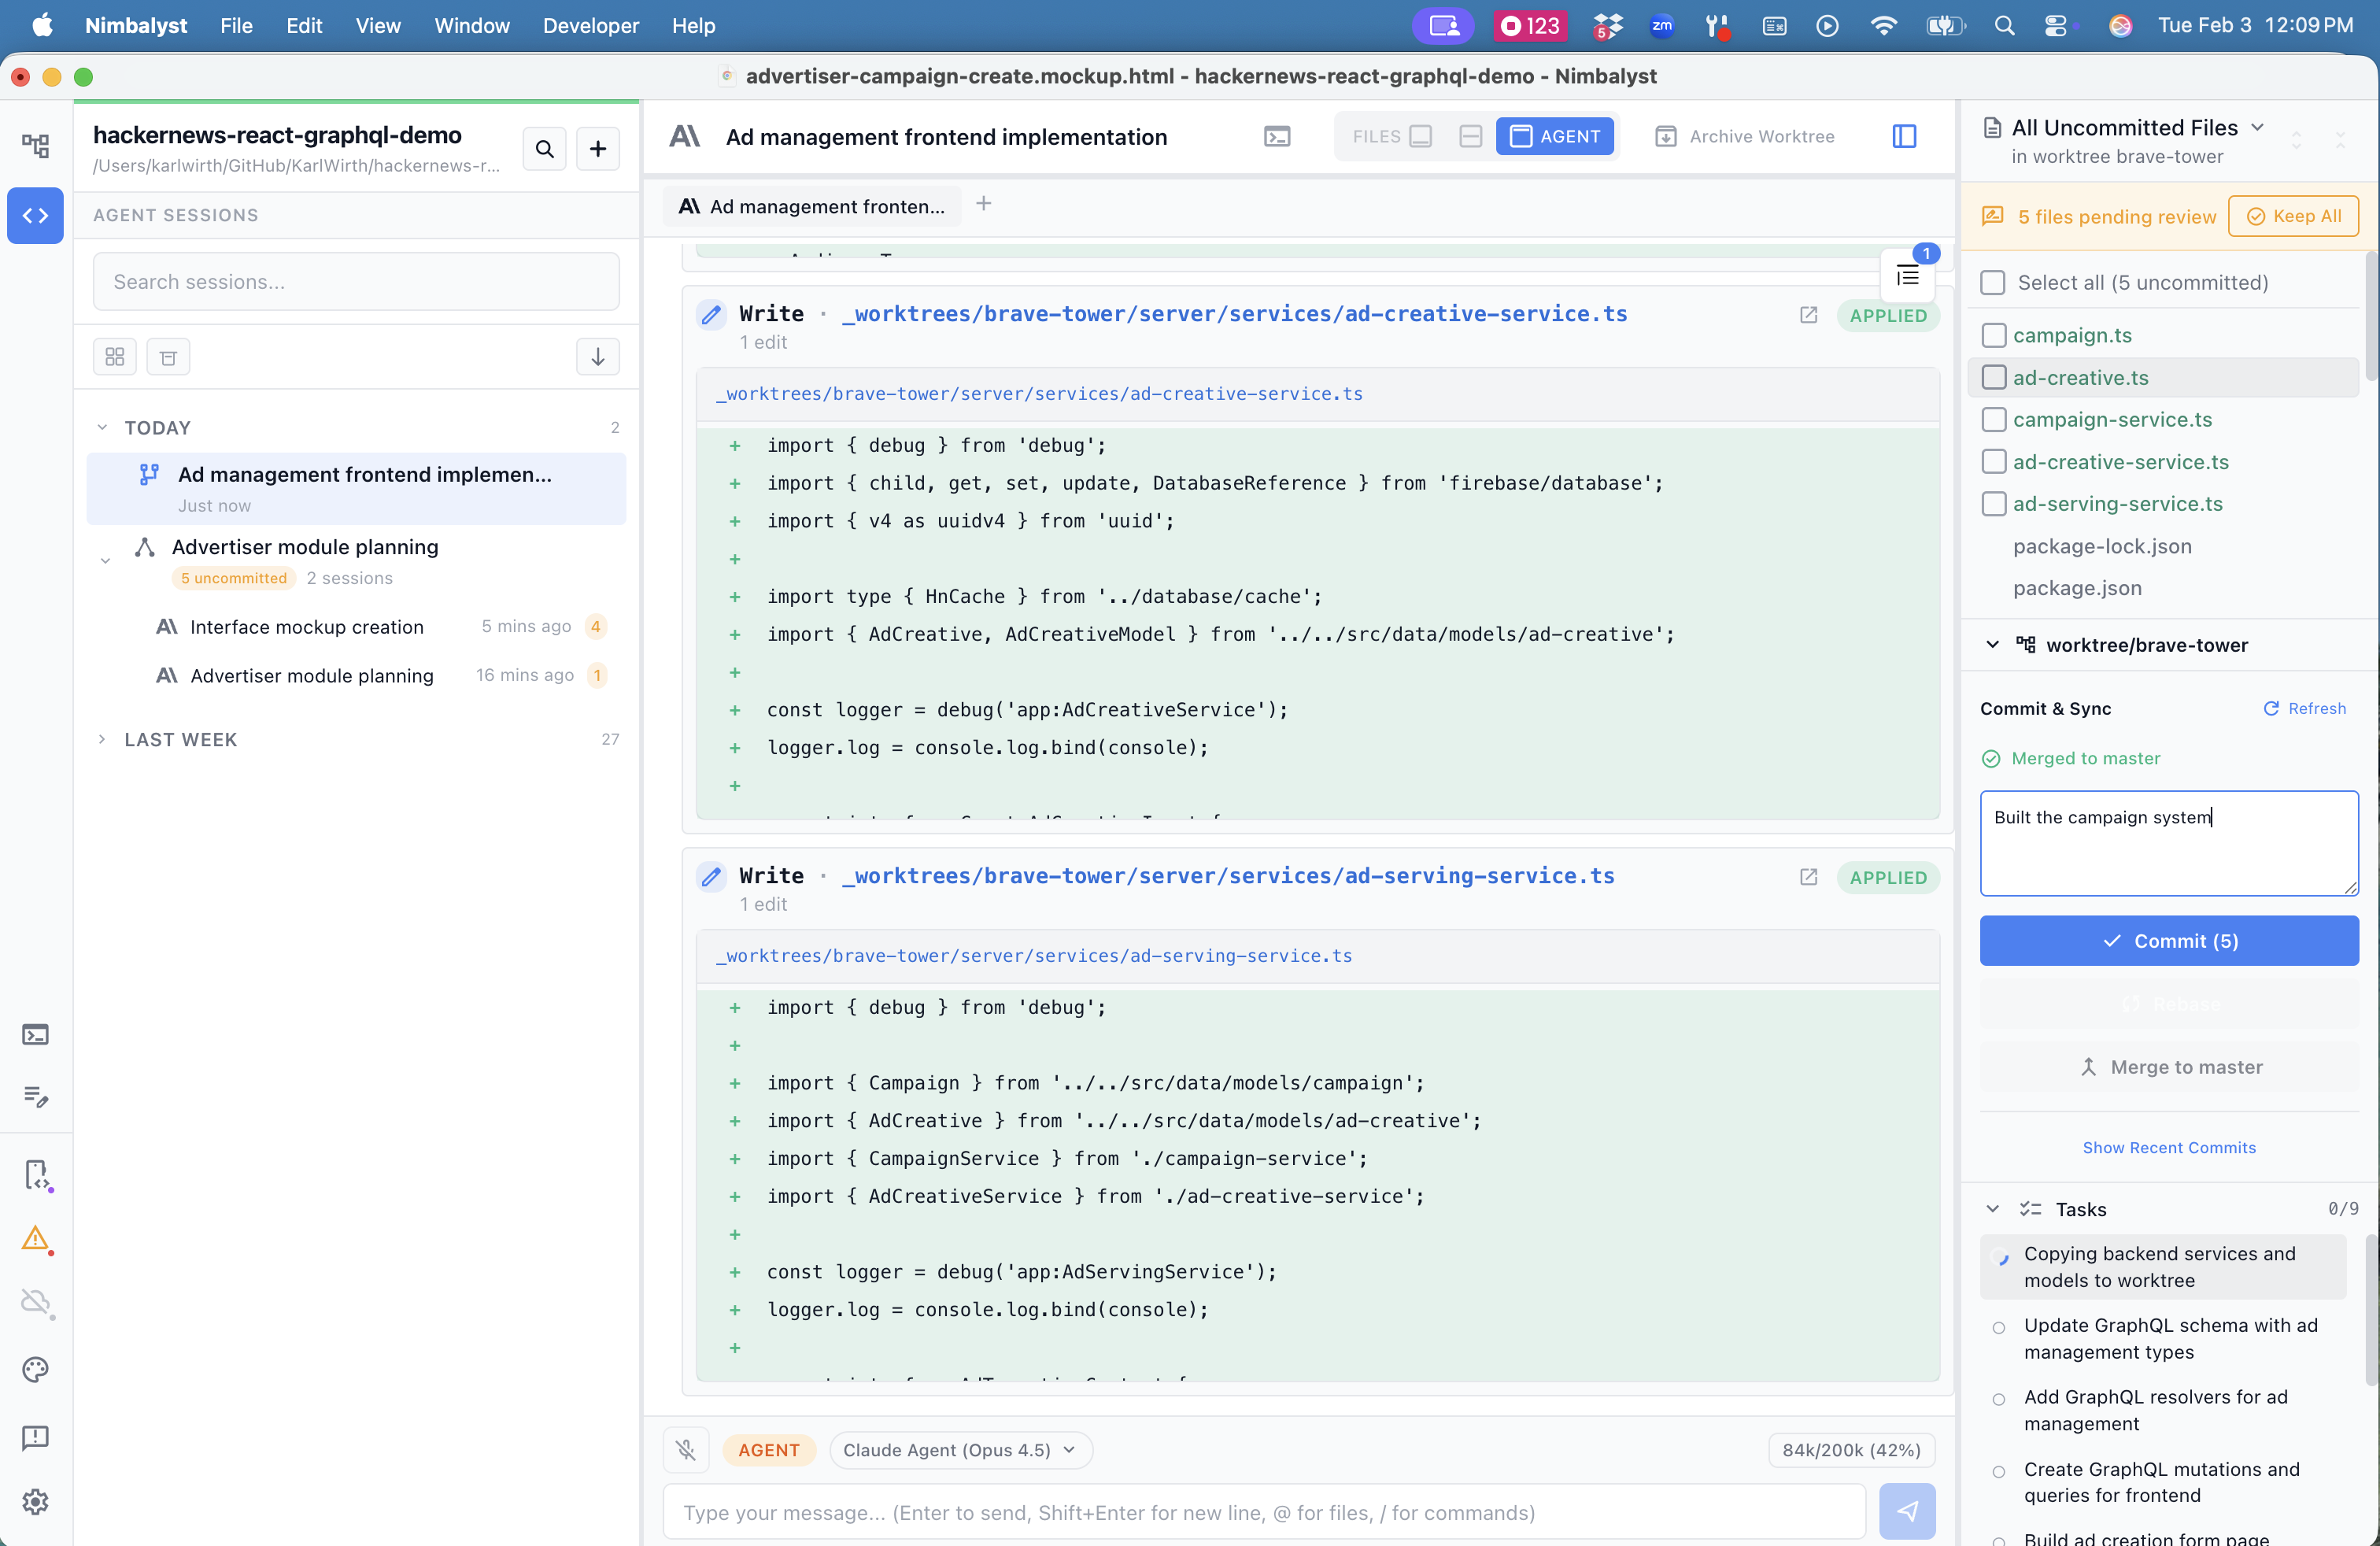2380x1546 pixels.
Task: Click the Search sessions input field
Action: (356, 282)
